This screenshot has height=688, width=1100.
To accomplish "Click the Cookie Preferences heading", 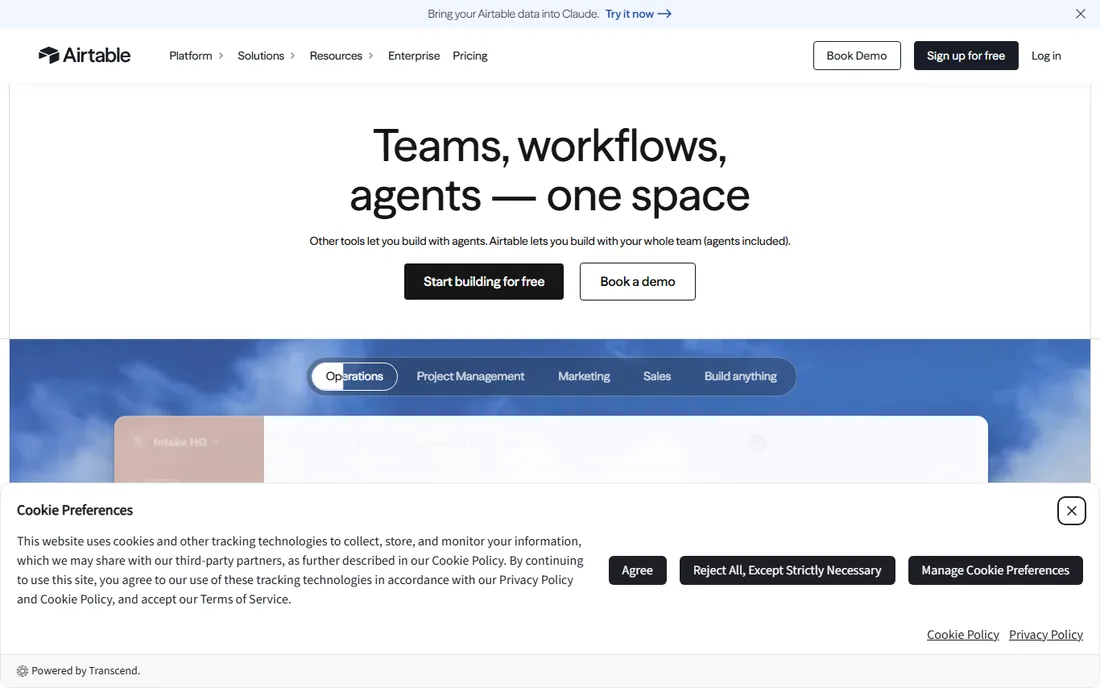I will (75, 511).
